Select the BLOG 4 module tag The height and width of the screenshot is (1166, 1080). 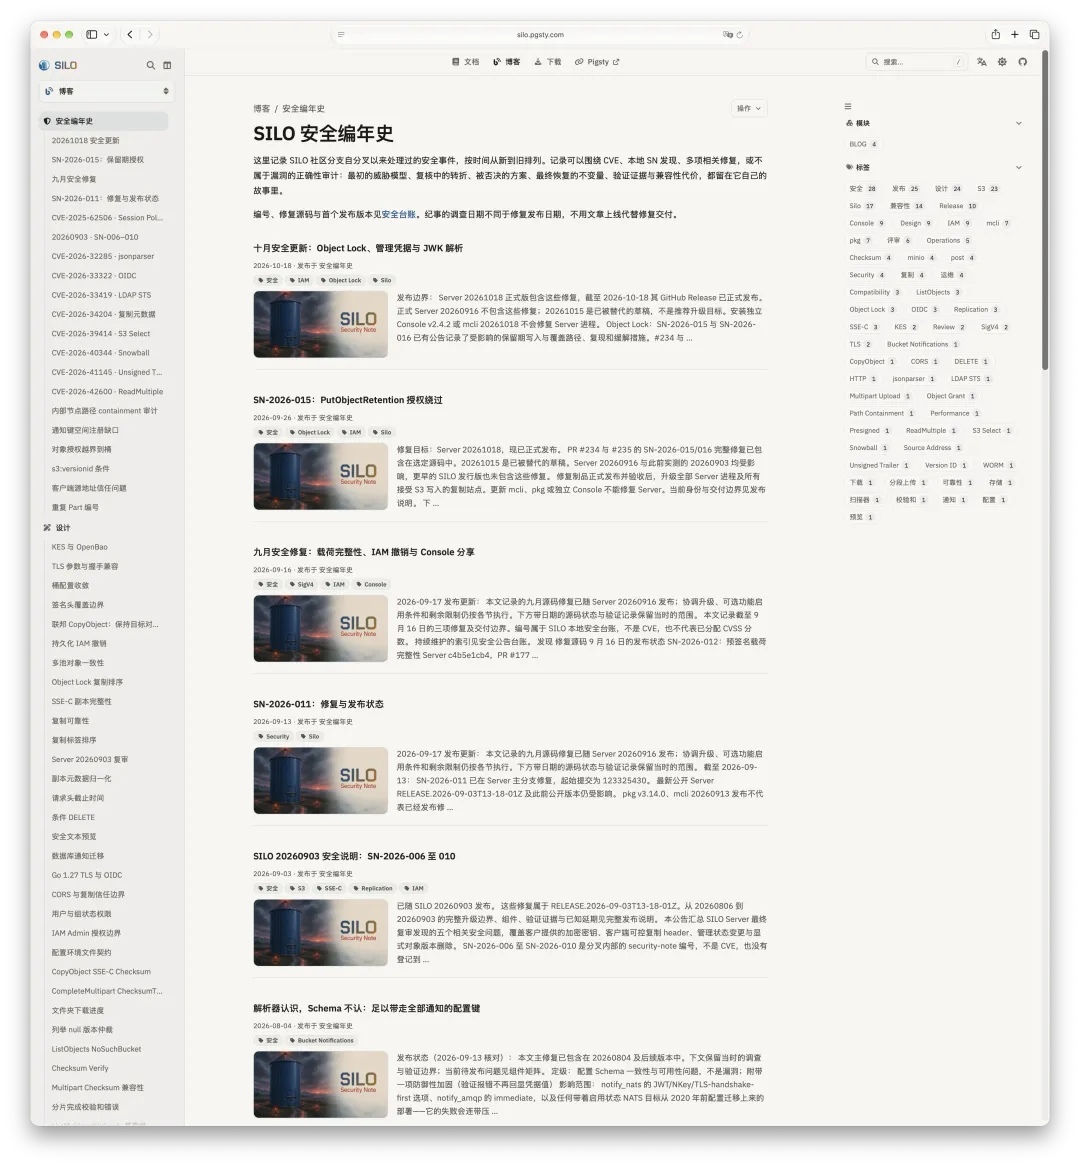click(x=863, y=144)
